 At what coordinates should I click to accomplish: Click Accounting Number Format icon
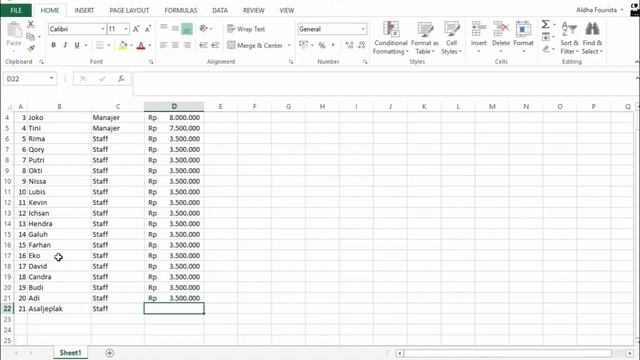click(x=303, y=45)
